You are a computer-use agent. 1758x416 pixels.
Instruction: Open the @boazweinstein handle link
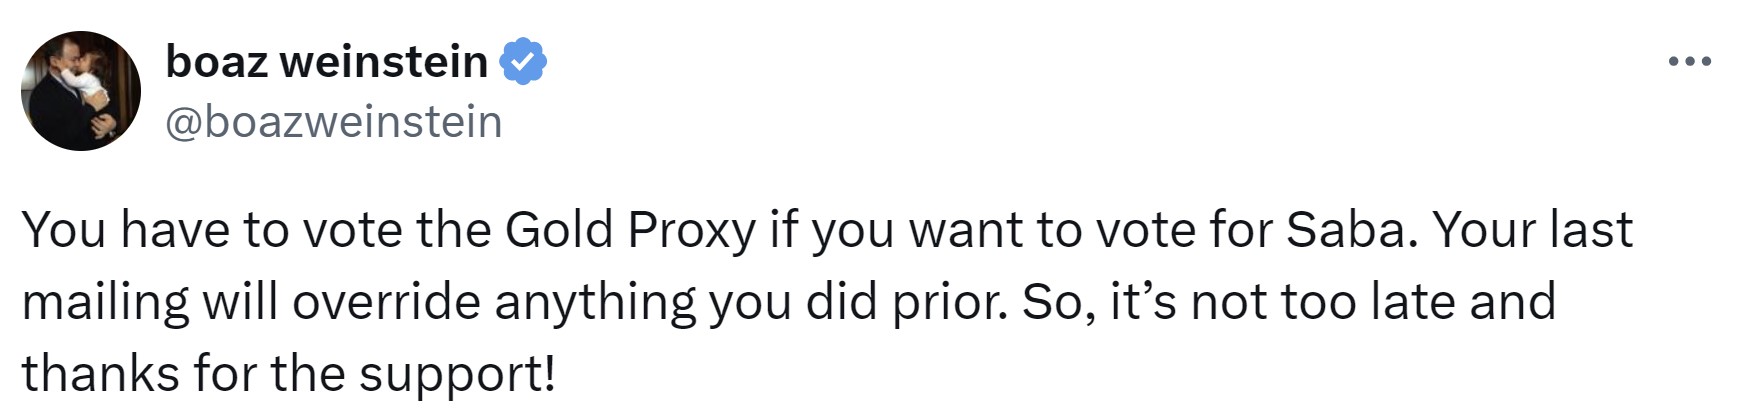click(333, 122)
